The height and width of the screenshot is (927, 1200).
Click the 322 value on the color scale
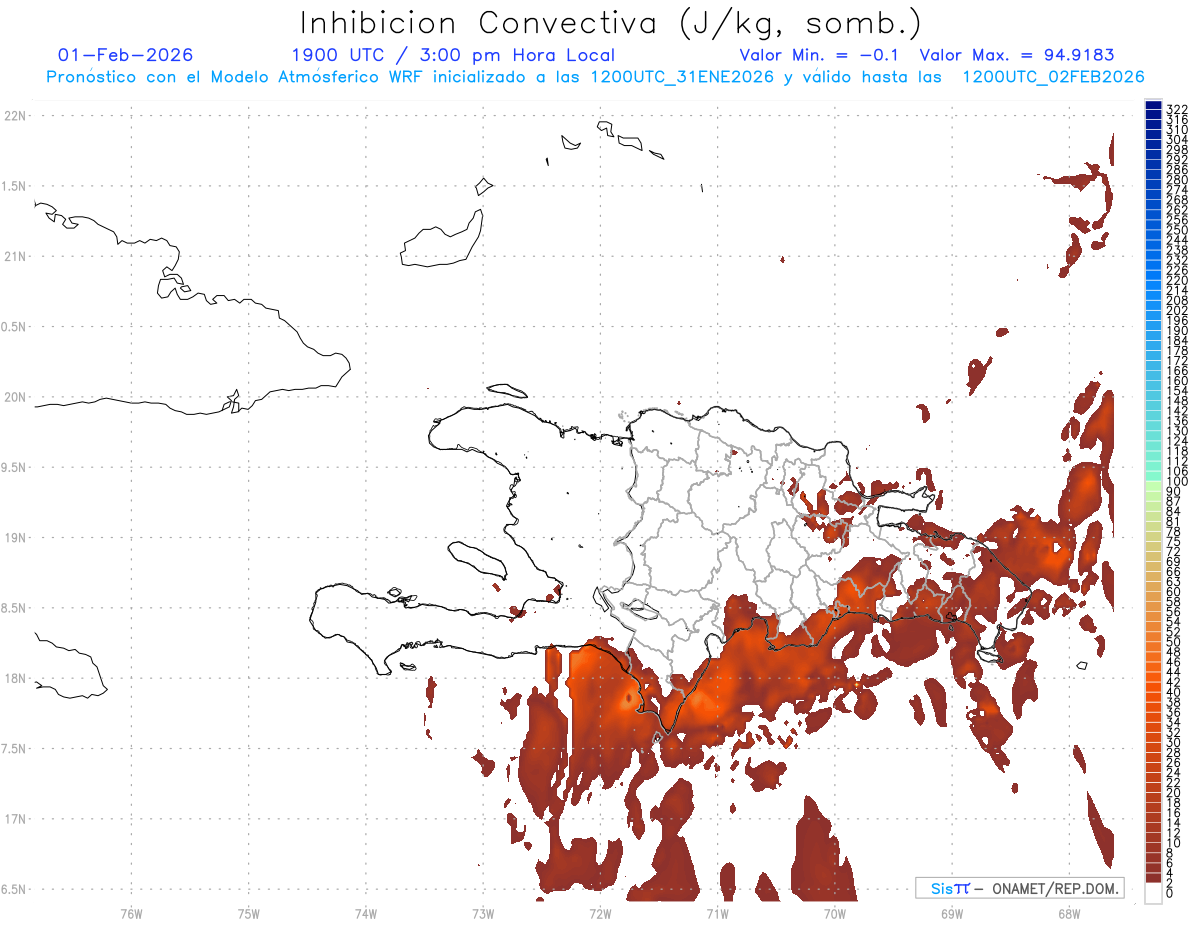[x=1177, y=109]
